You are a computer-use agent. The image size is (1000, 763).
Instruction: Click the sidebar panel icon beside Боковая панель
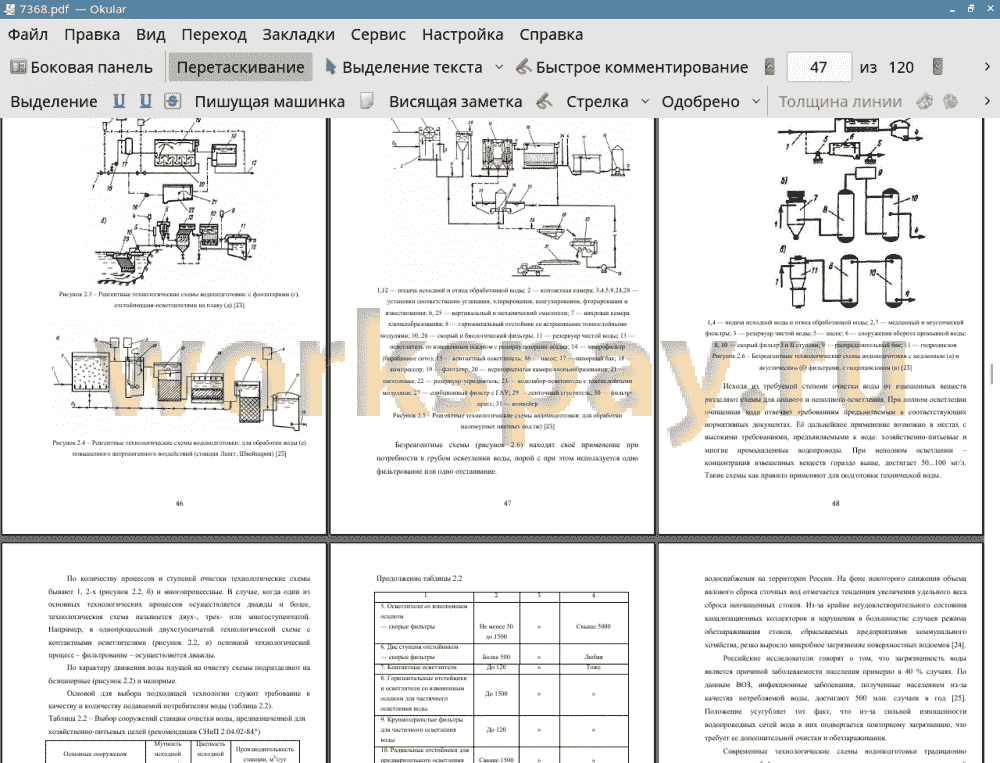18,66
